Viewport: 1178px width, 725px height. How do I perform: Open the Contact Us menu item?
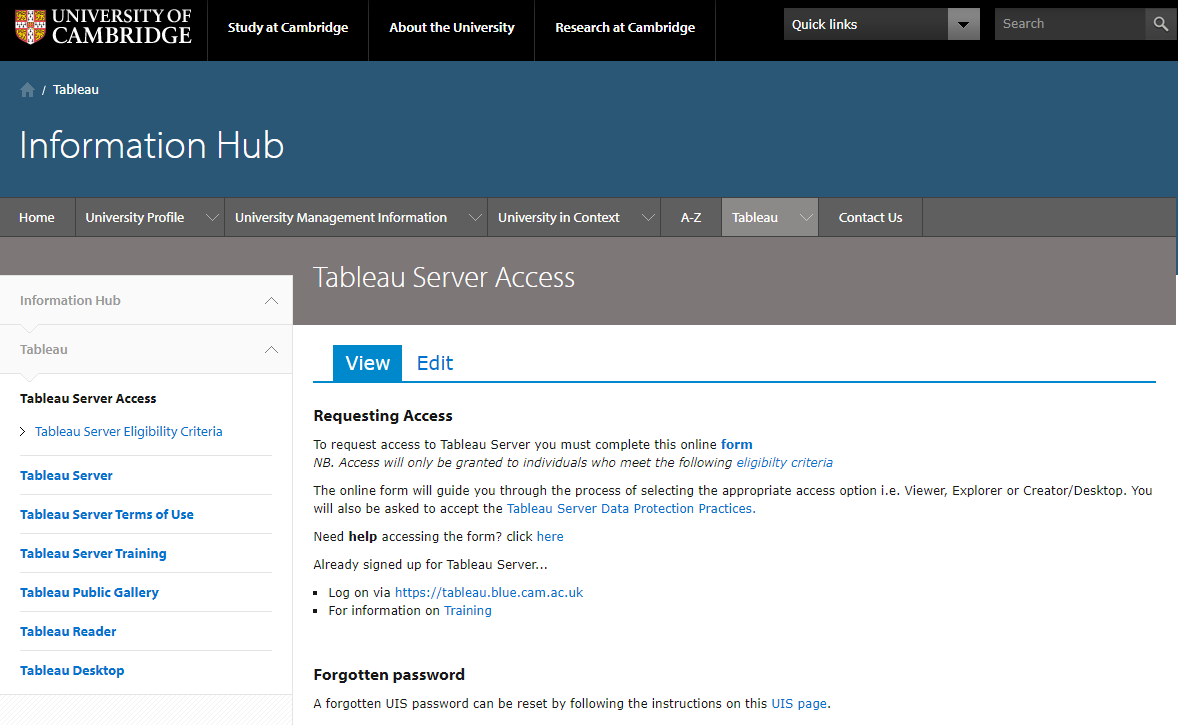(x=870, y=218)
